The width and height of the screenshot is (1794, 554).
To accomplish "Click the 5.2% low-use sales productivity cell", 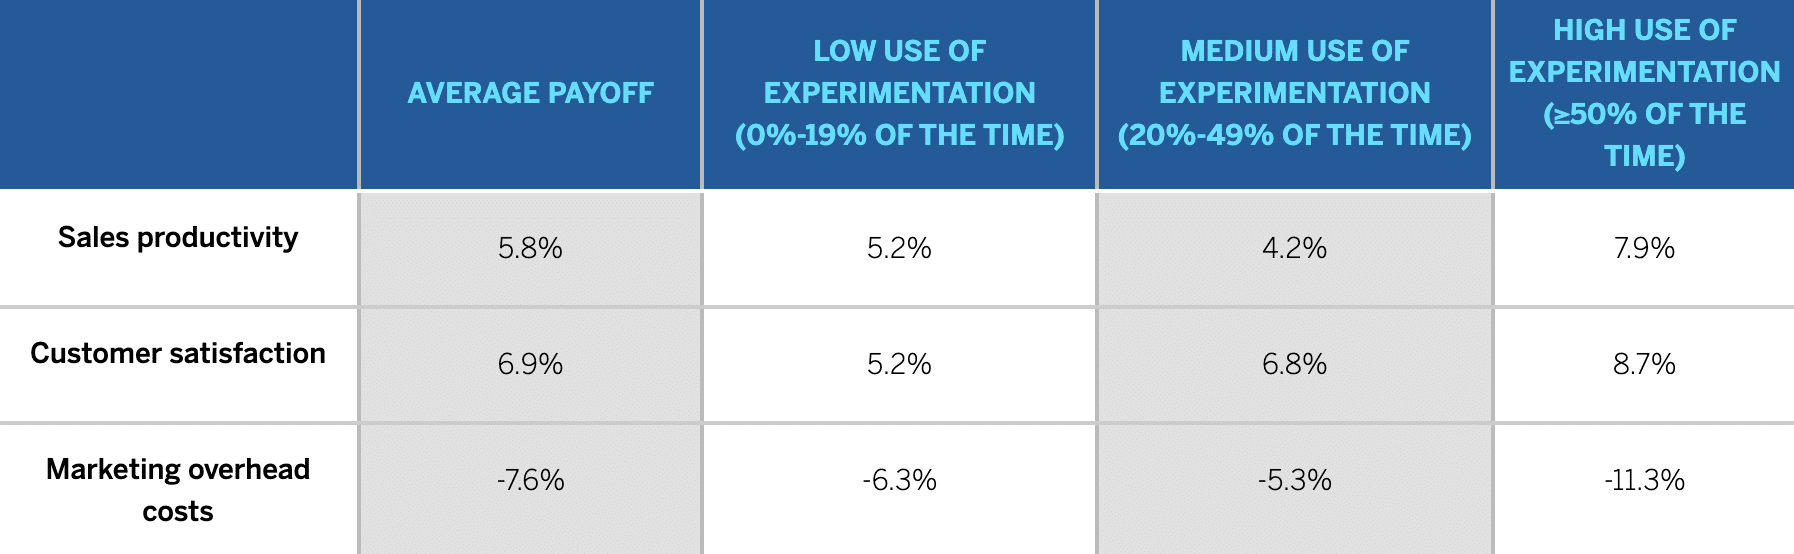I will click(899, 248).
